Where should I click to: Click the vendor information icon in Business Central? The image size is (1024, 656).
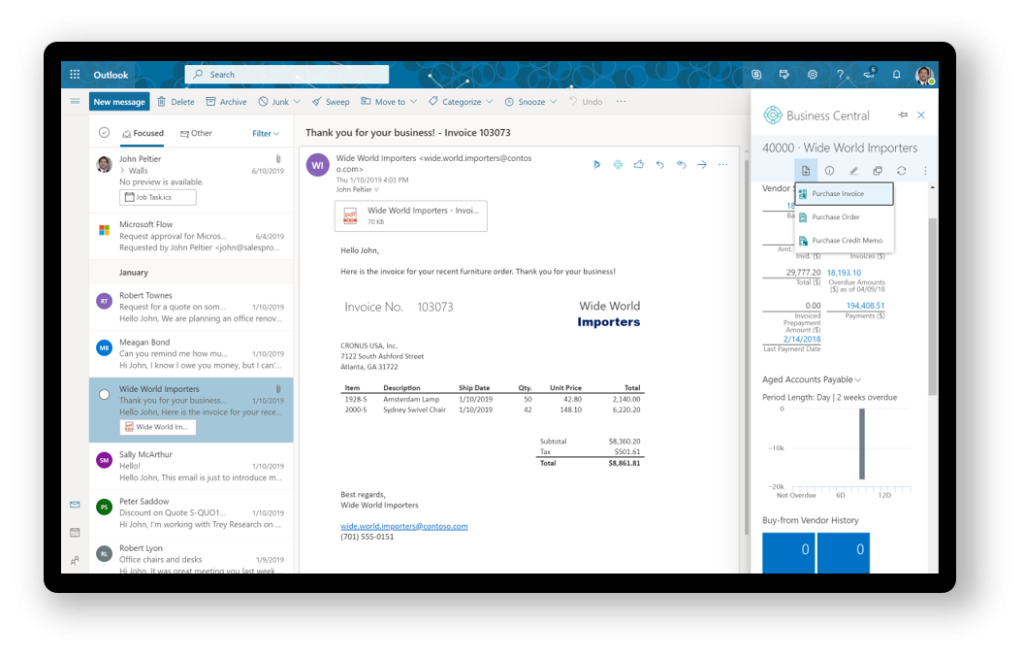pyautogui.click(x=829, y=171)
